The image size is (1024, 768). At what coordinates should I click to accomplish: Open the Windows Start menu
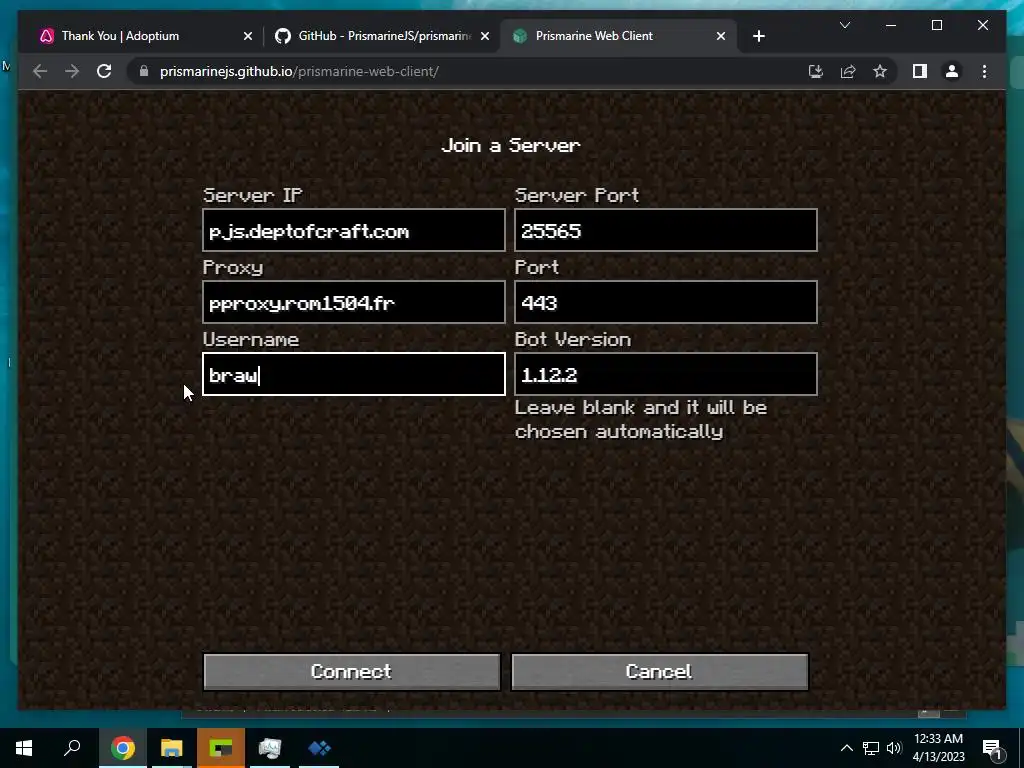click(24, 748)
